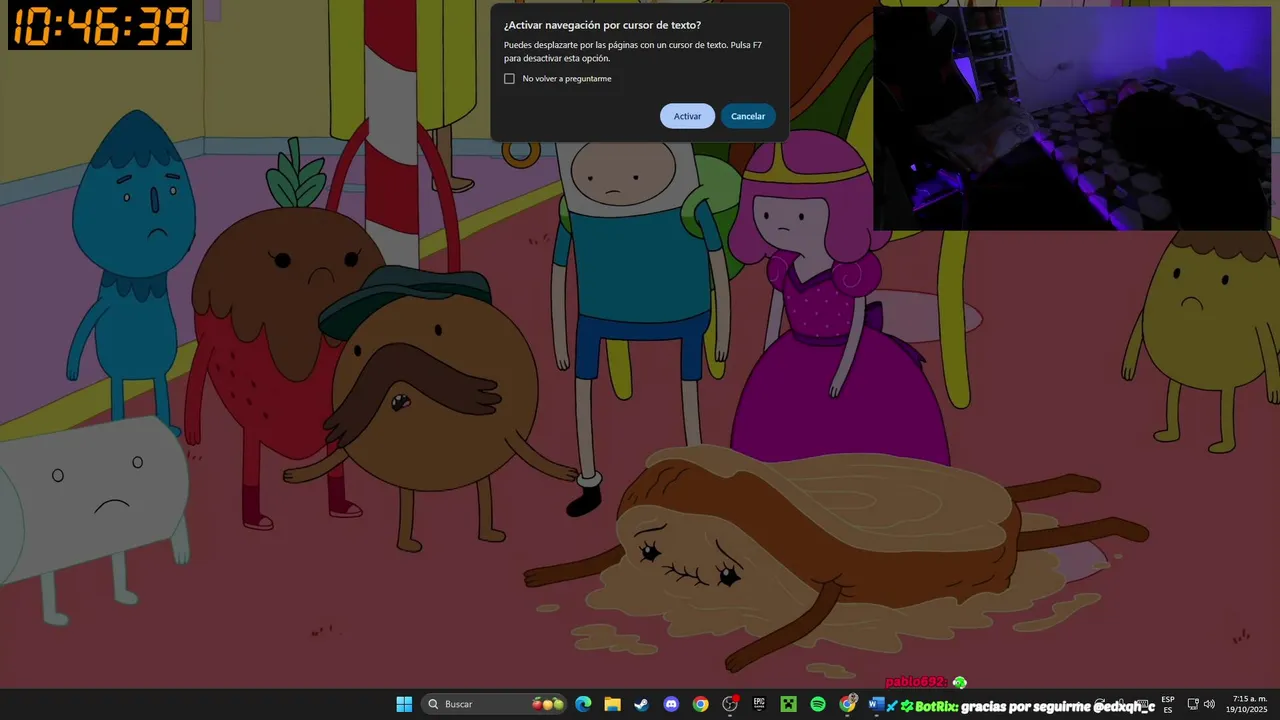
Task: Open the network status tray icon
Action: [x=1192, y=704]
